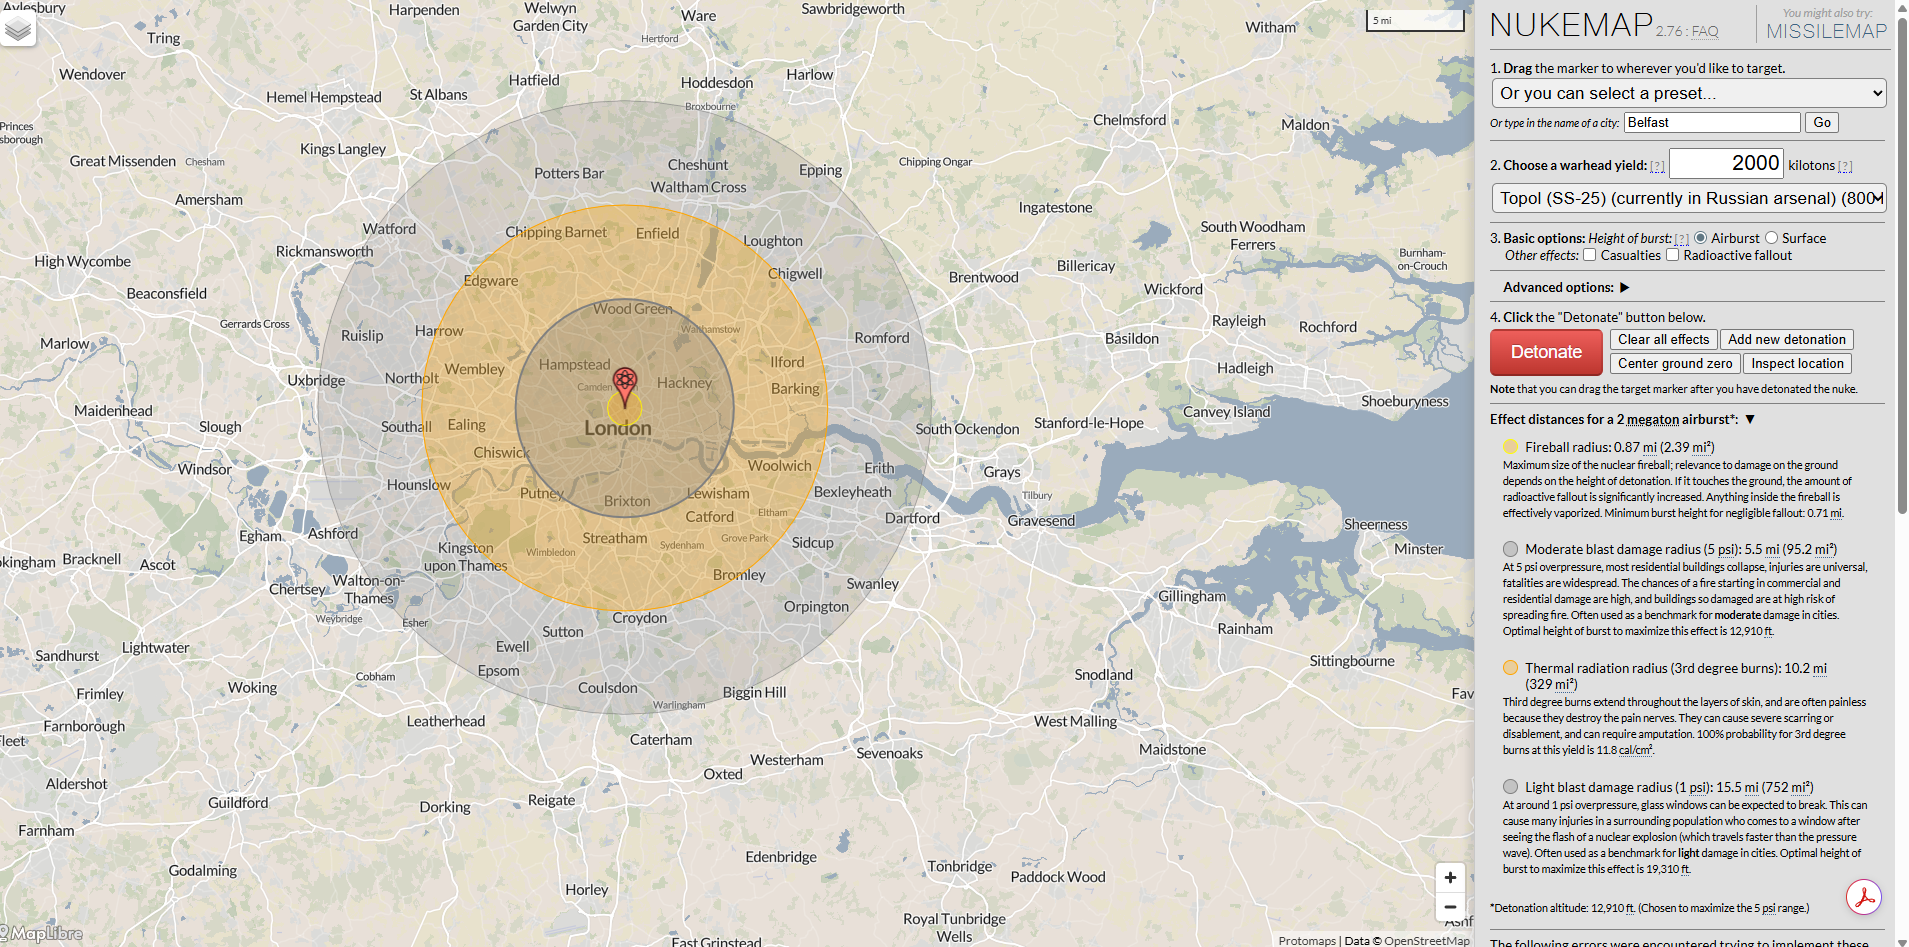Toggle Moderate blast damage gray swatch
The width and height of the screenshot is (1909, 947).
coord(1510,549)
